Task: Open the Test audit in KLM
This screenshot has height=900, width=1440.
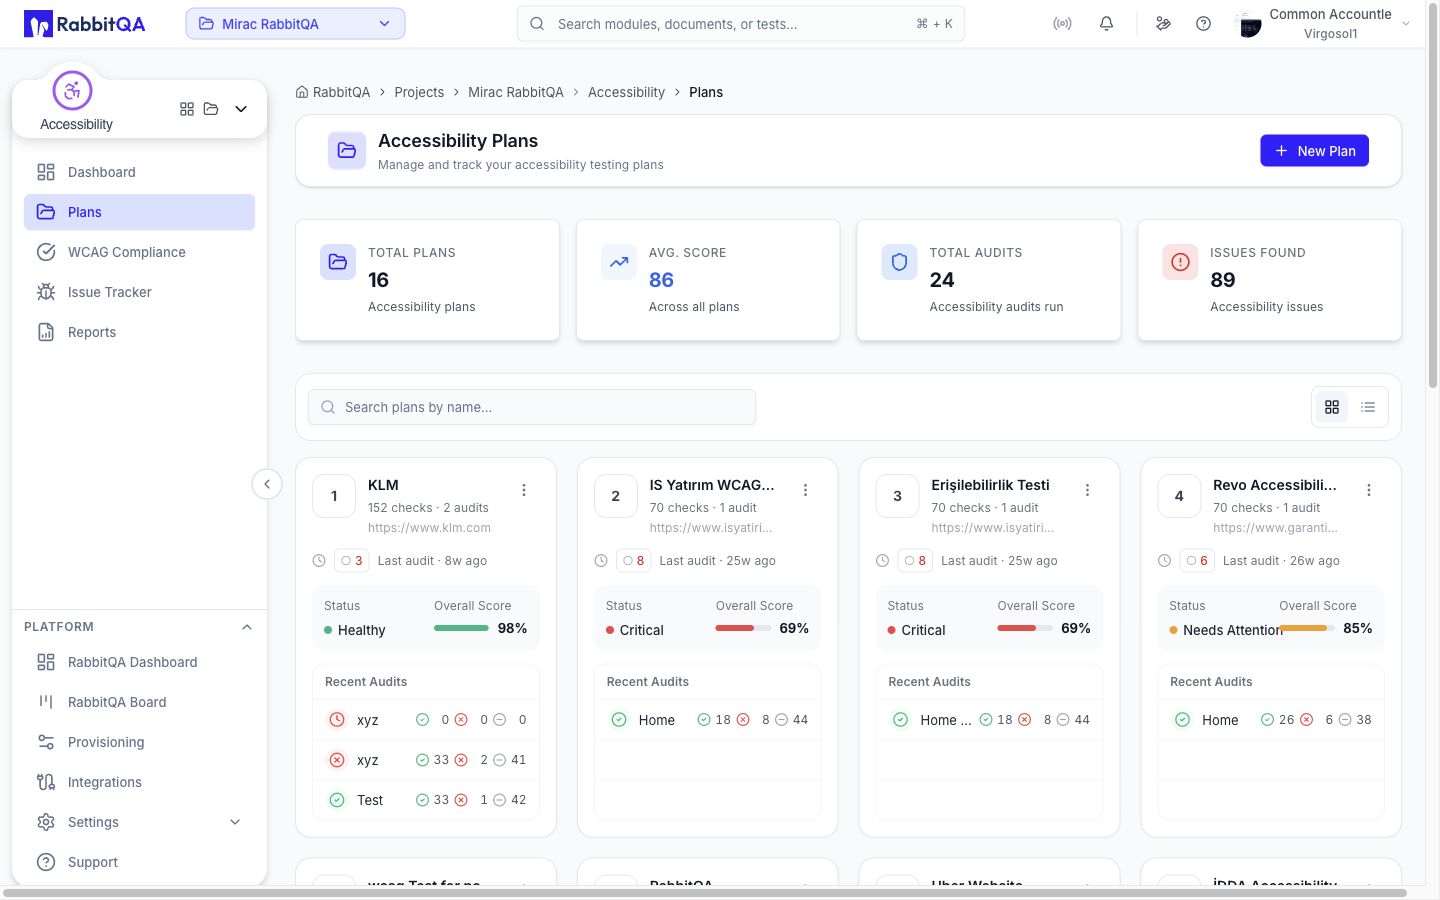Action: tap(426, 800)
